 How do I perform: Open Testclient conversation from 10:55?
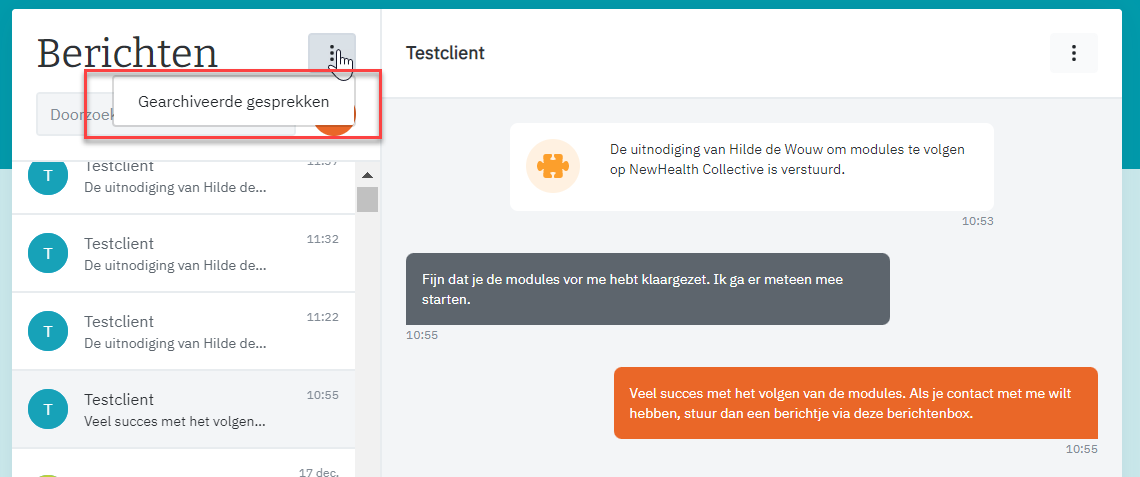pos(183,409)
